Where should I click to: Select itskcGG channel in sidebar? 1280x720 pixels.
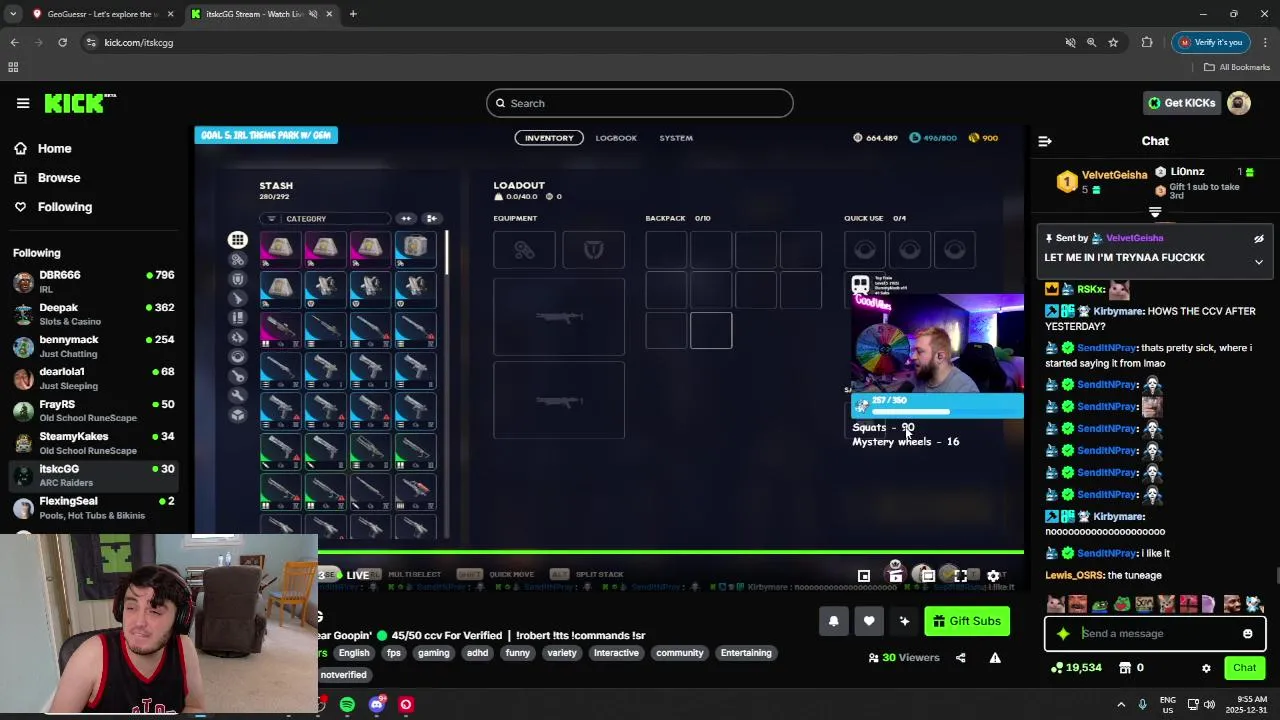94,475
